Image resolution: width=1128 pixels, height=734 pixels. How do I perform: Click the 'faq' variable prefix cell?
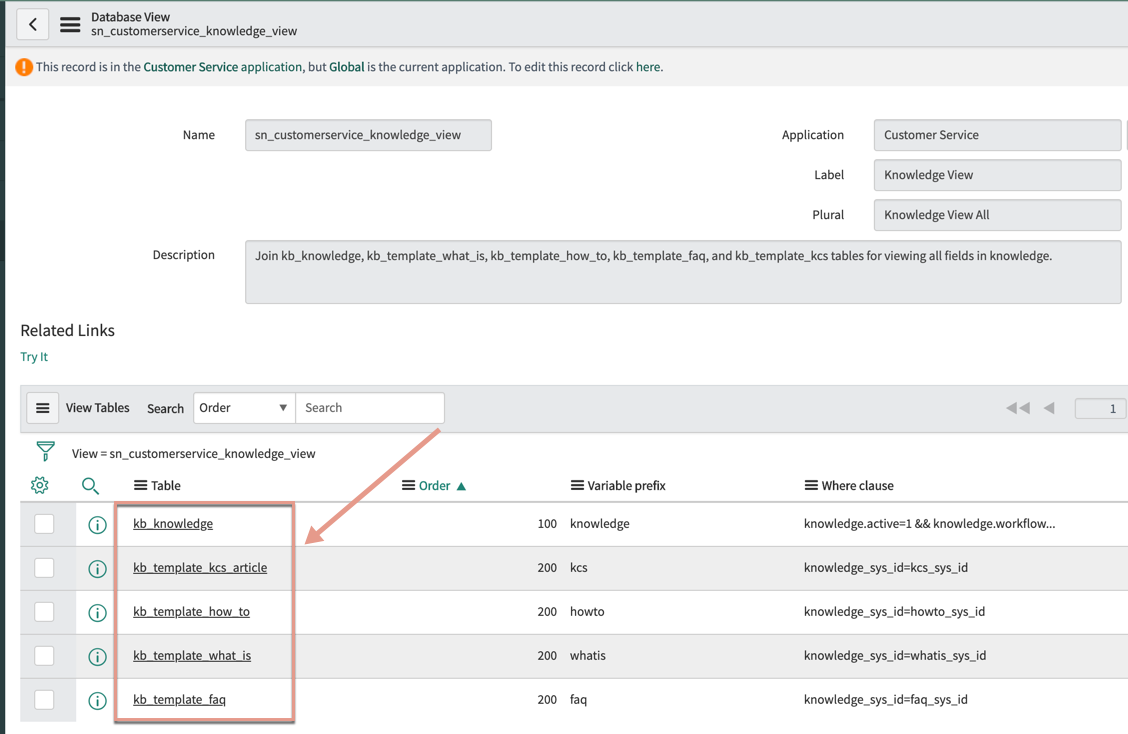pos(578,699)
